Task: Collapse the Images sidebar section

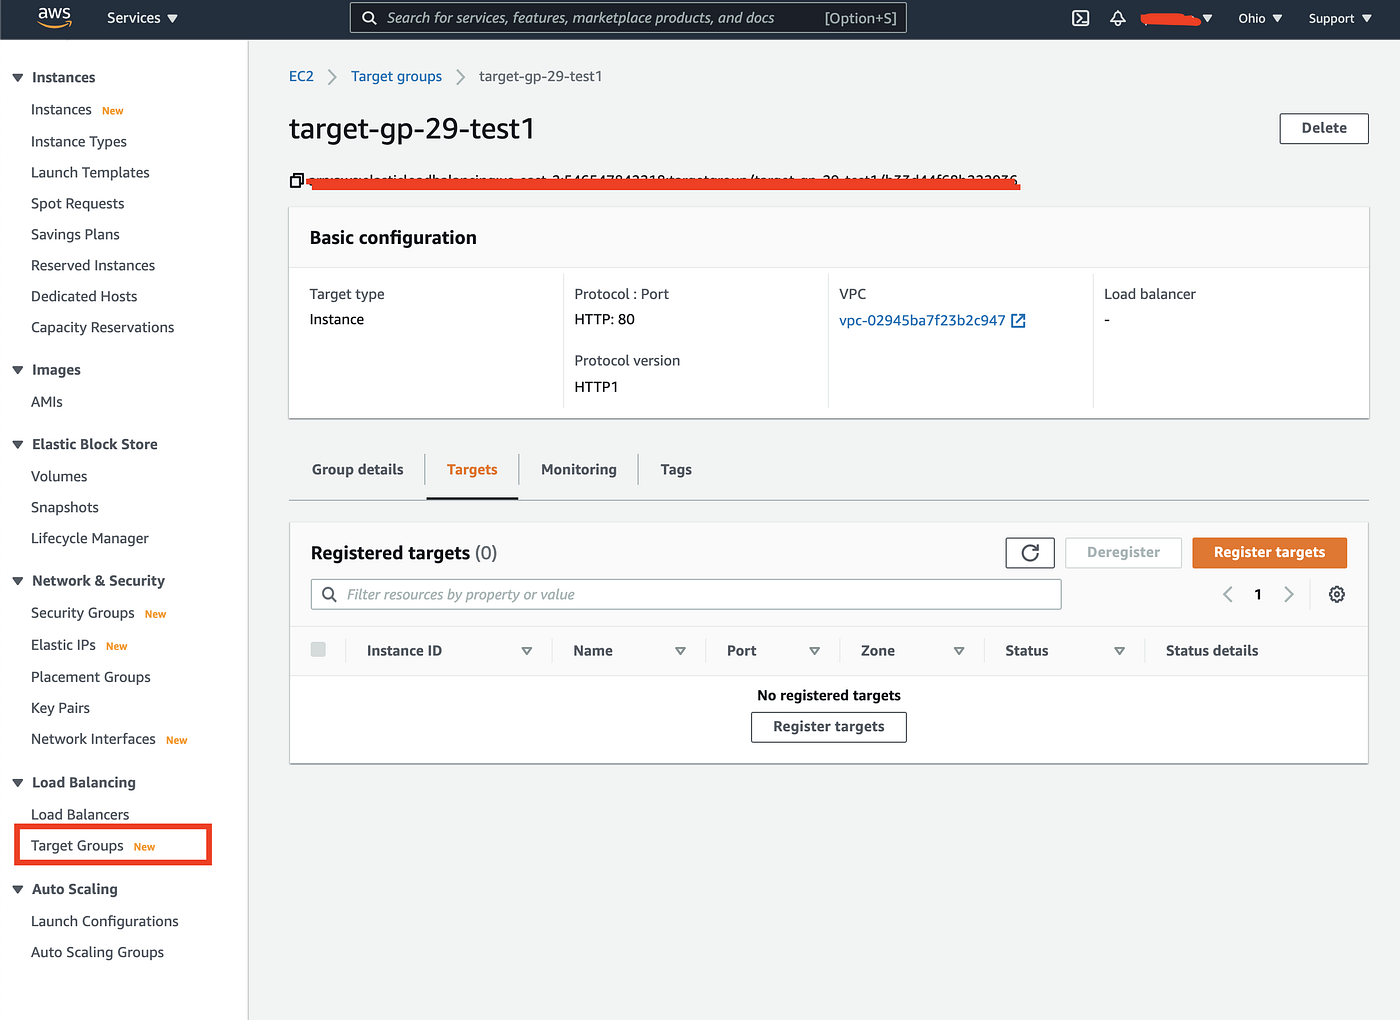Action: click(x=17, y=370)
